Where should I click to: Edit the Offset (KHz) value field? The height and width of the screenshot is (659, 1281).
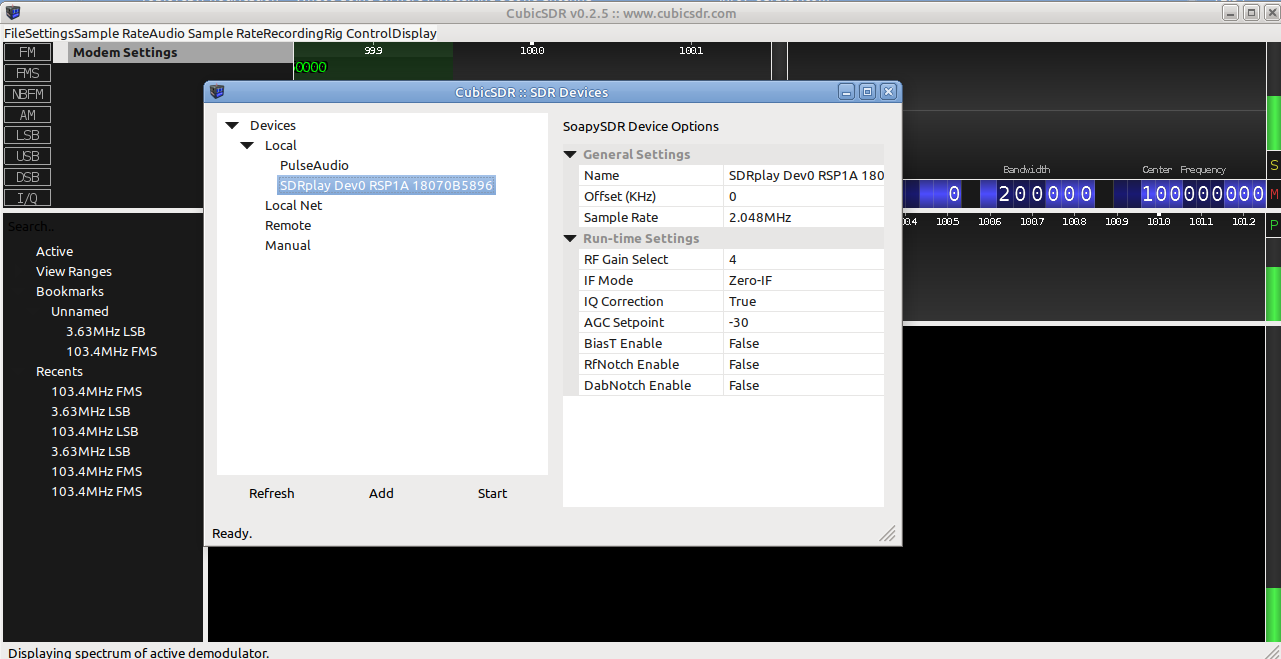(804, 196)
